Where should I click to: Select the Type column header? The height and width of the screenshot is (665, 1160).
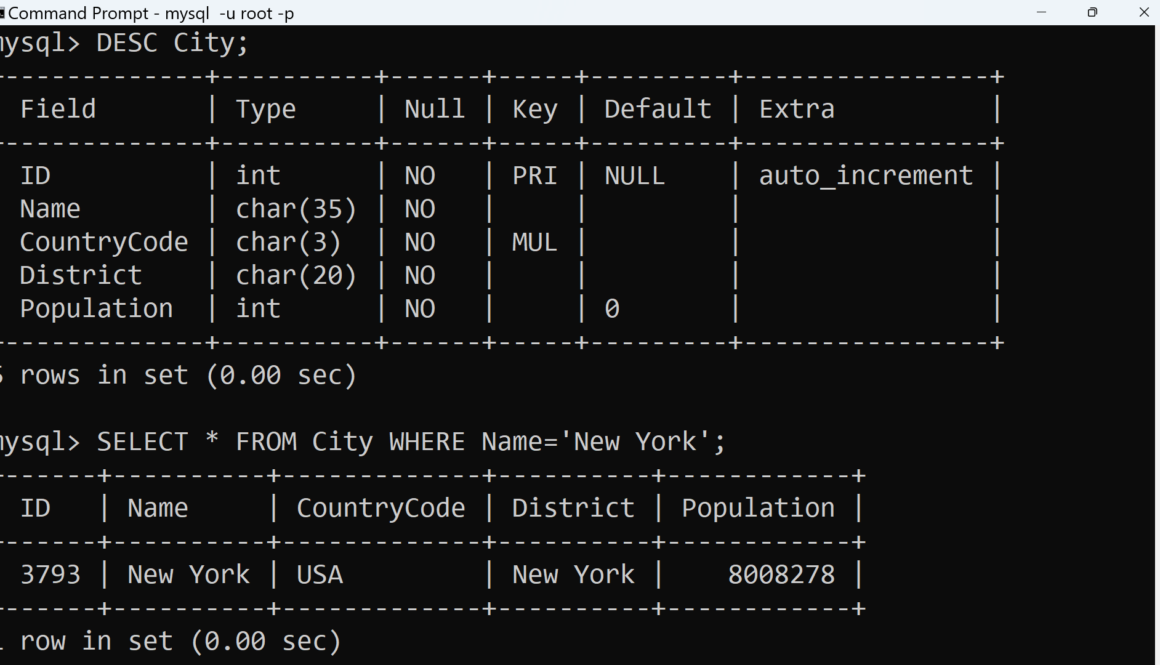coord(266,109)
